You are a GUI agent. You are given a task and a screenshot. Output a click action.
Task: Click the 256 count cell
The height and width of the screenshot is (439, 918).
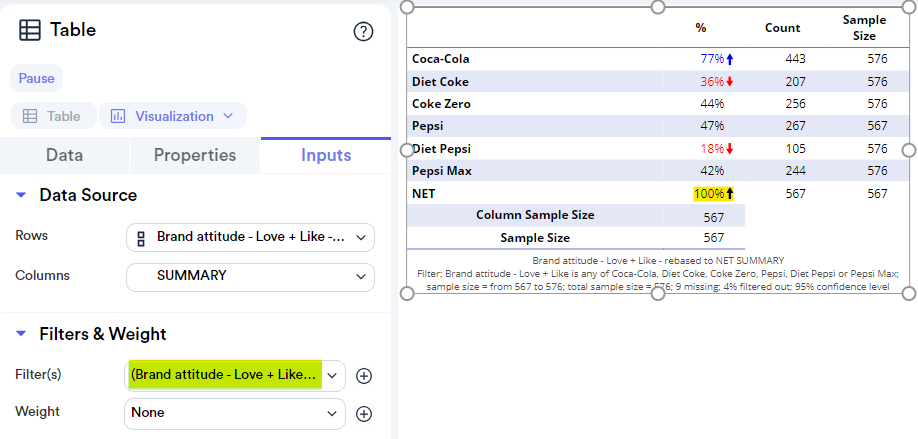click(796, 104)
